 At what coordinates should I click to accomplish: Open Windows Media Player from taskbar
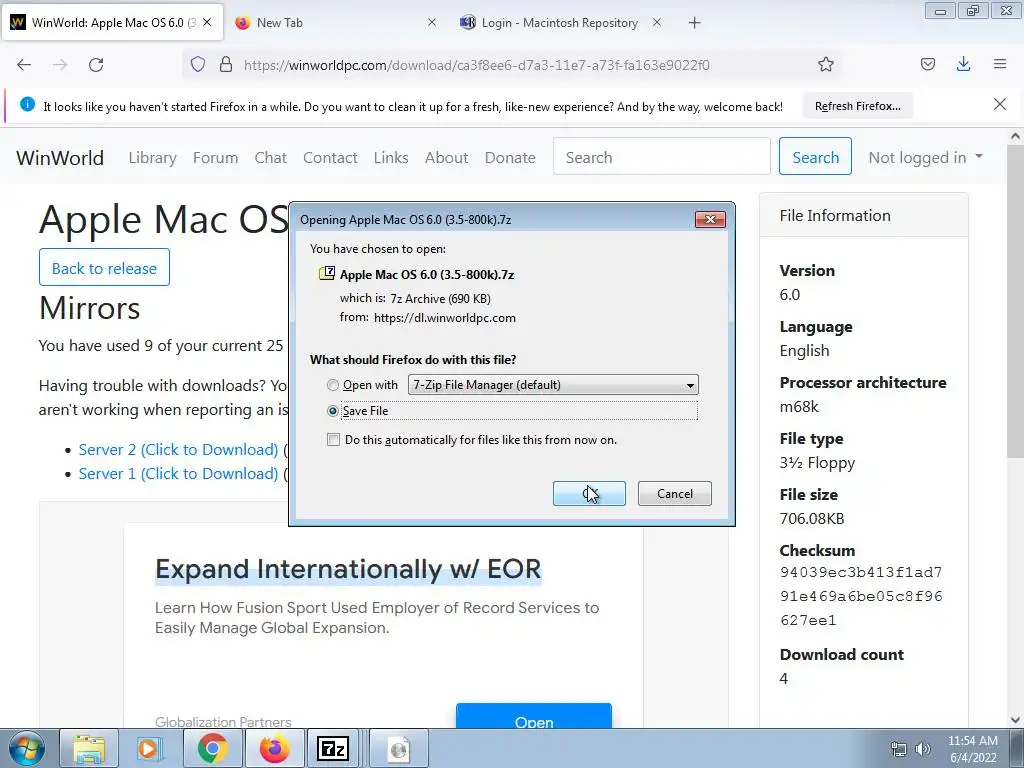click(150, 748)
